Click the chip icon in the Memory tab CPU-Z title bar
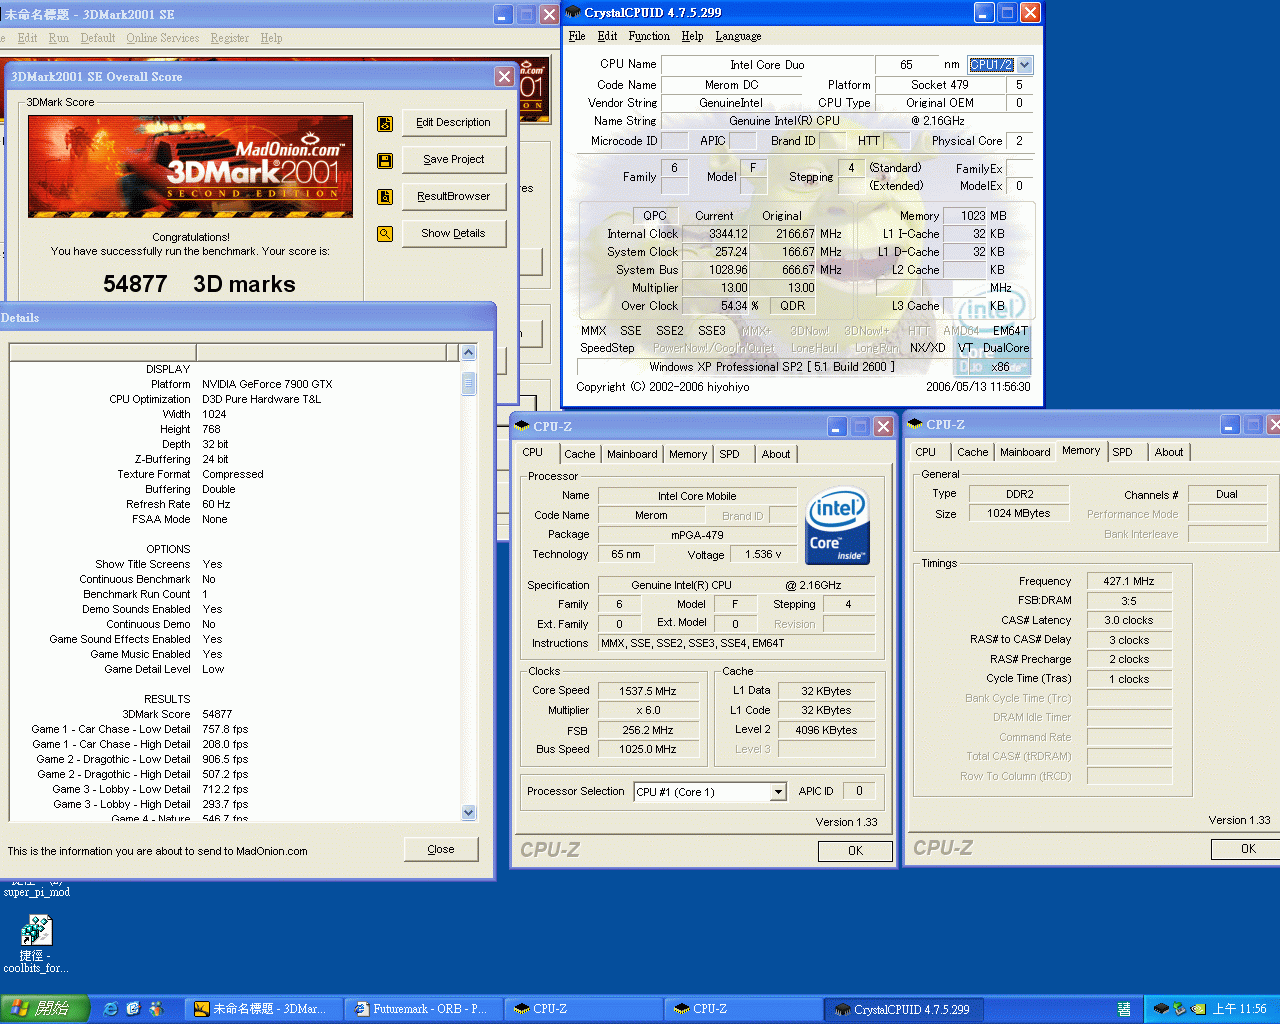The width and height of the screenshot is (1280, 1024). click(915, 424)
